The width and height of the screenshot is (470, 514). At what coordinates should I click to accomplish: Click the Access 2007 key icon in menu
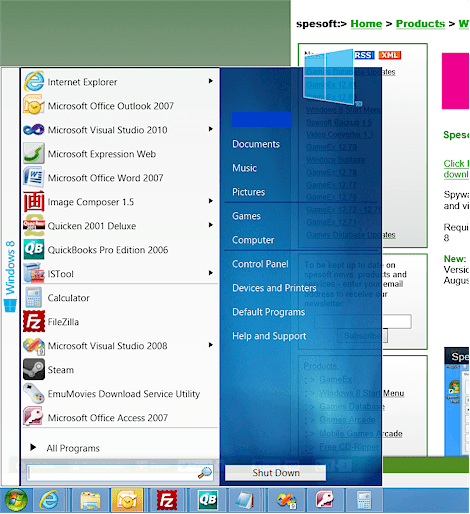34,417
